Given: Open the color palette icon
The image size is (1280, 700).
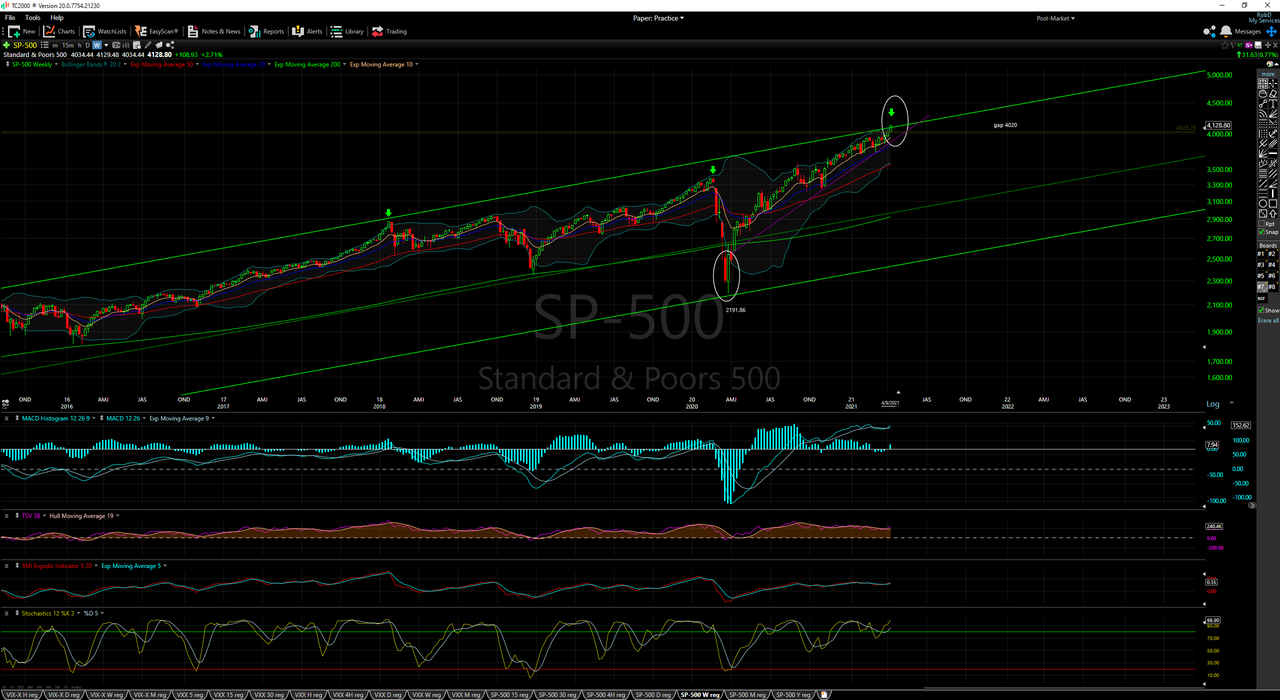Looking at the screenshot, I should (x=1269, y=63).
